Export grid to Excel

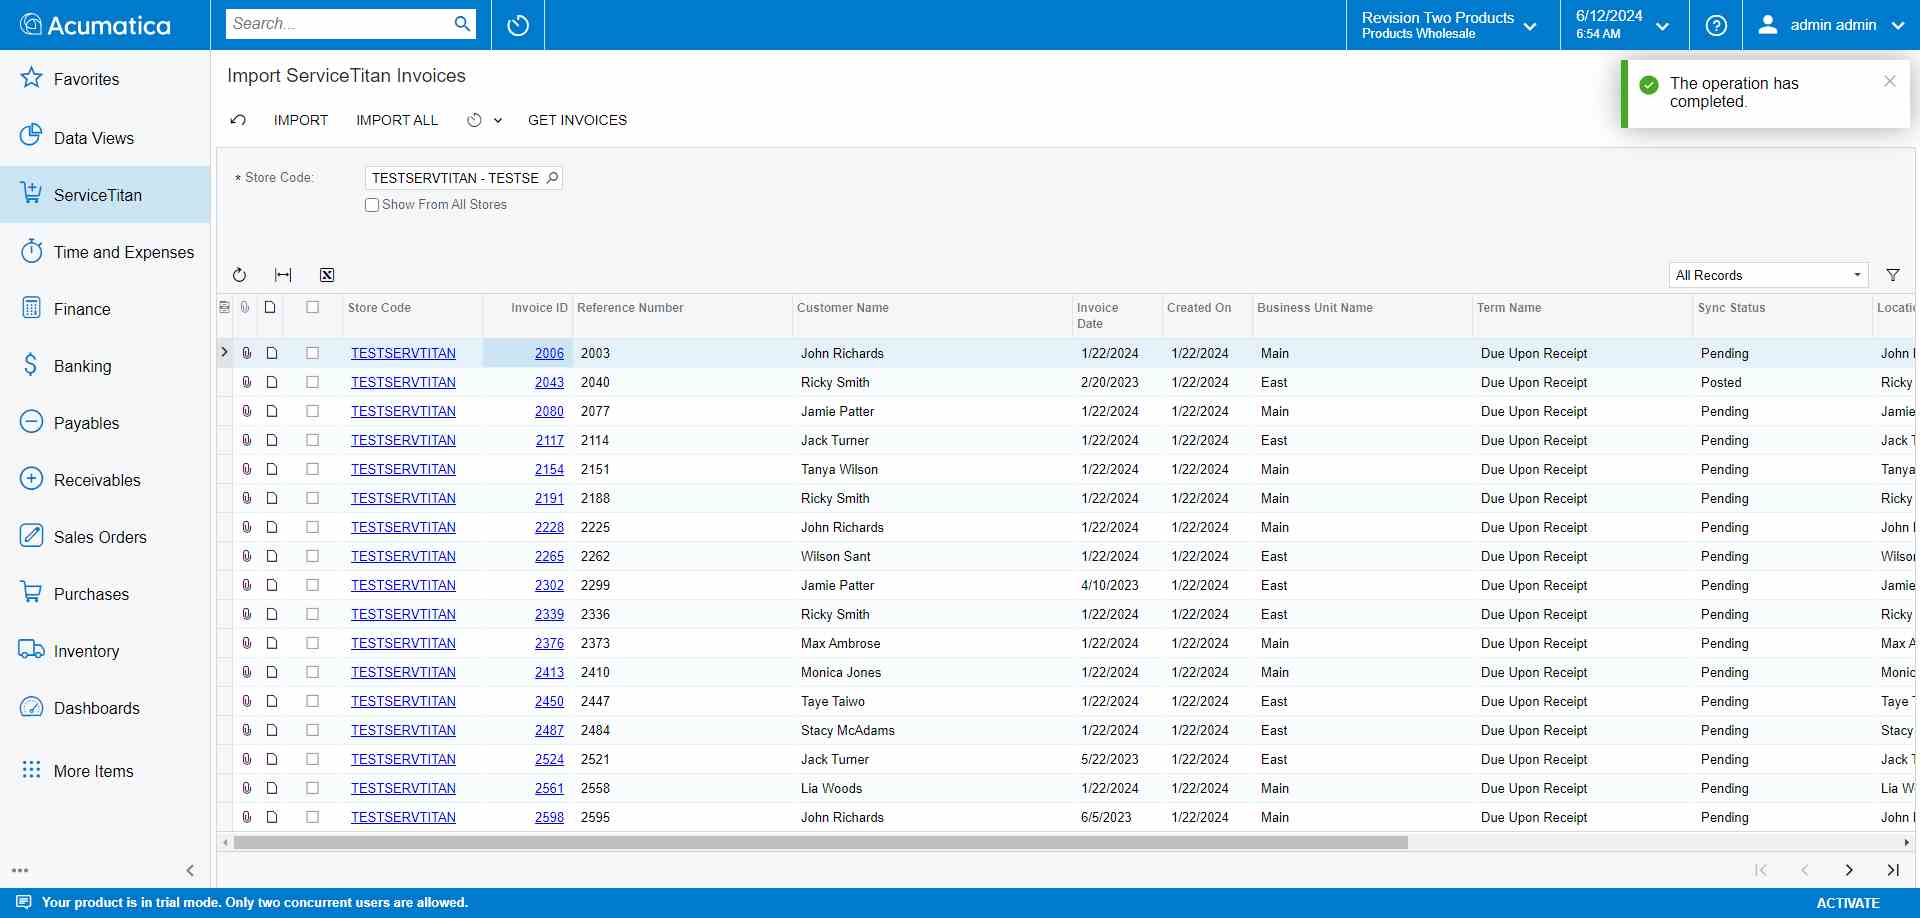327,275
